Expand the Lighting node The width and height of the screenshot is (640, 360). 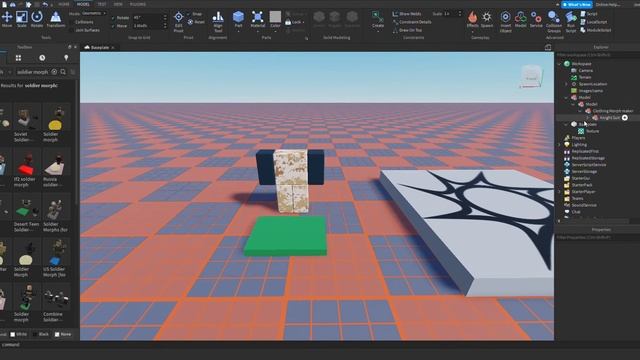point(559,144)
